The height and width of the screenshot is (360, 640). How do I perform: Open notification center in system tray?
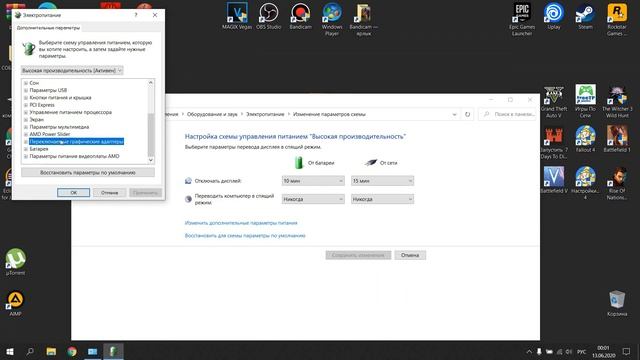coord(626,351)
